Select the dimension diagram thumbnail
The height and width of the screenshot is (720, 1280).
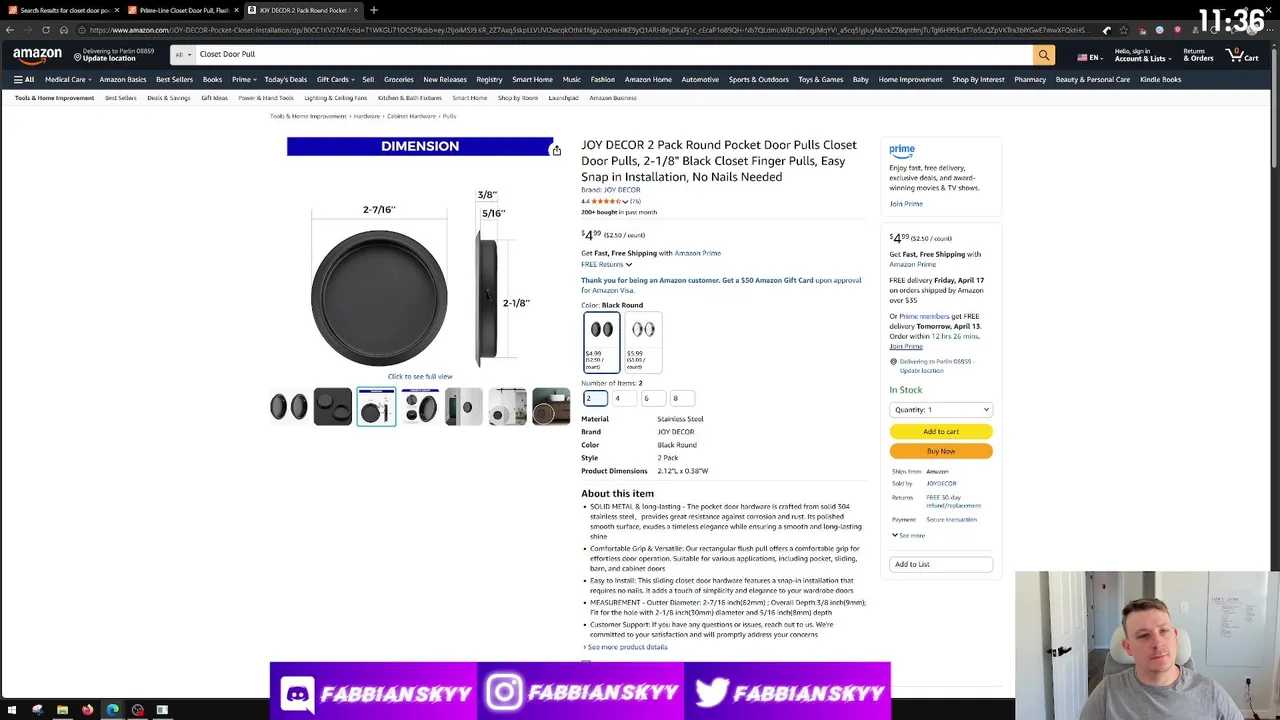377,406
